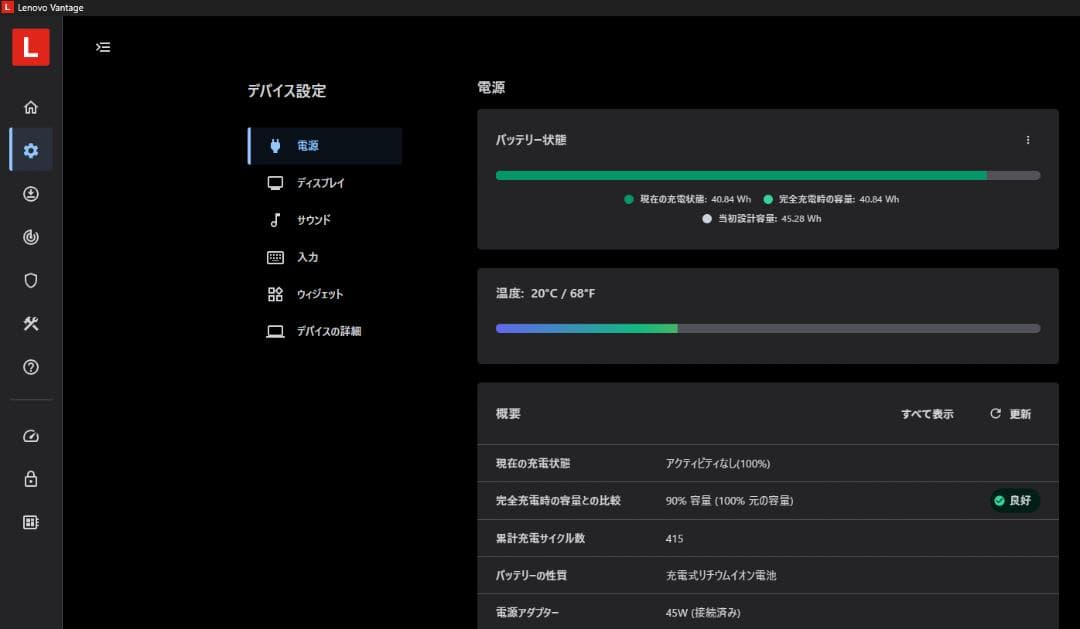Select the Device settings gear icon
Viewport: 1080px width, 629px height.
click(x=31, y=150)
